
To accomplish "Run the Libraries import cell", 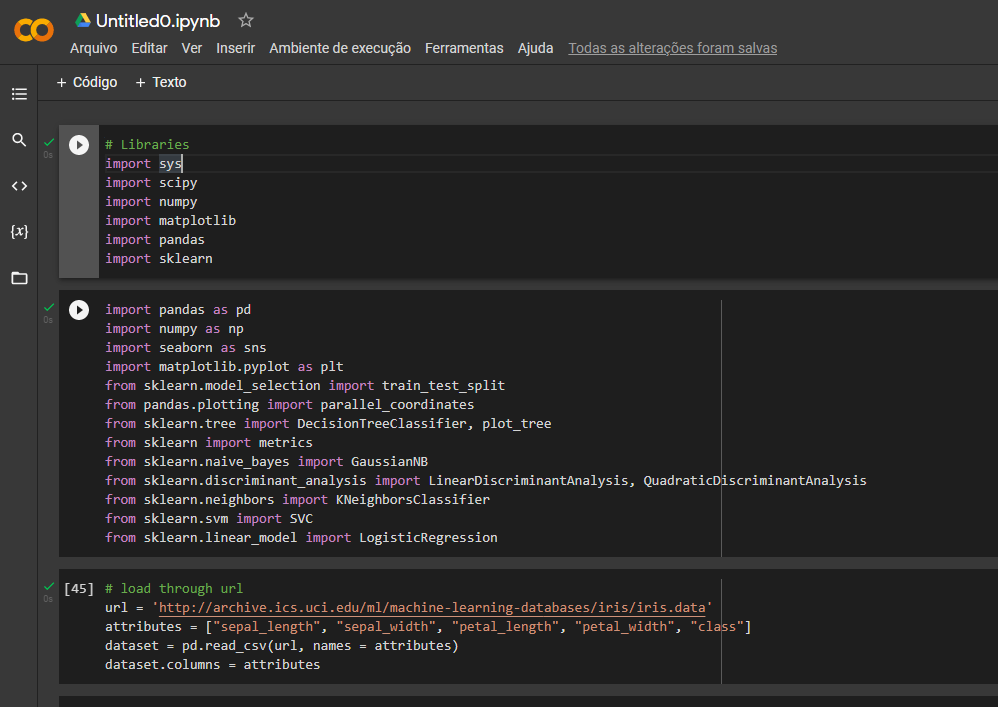I will (x=79, y=144).
